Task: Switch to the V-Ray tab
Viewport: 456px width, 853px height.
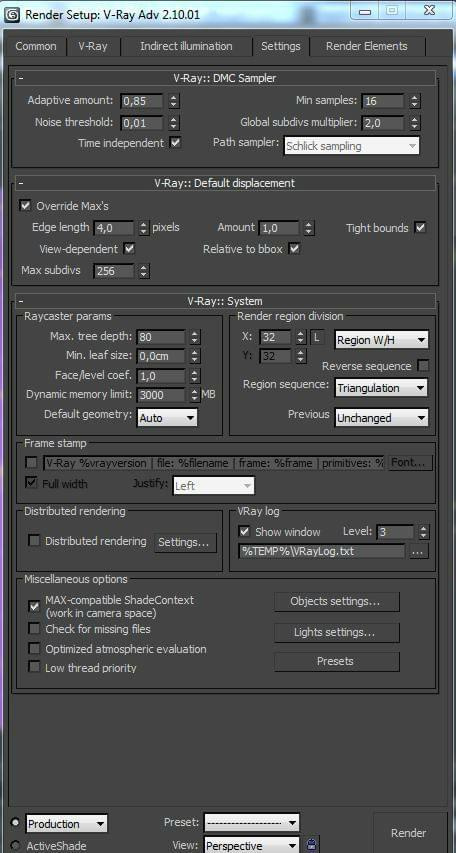Action: point(93,46)
